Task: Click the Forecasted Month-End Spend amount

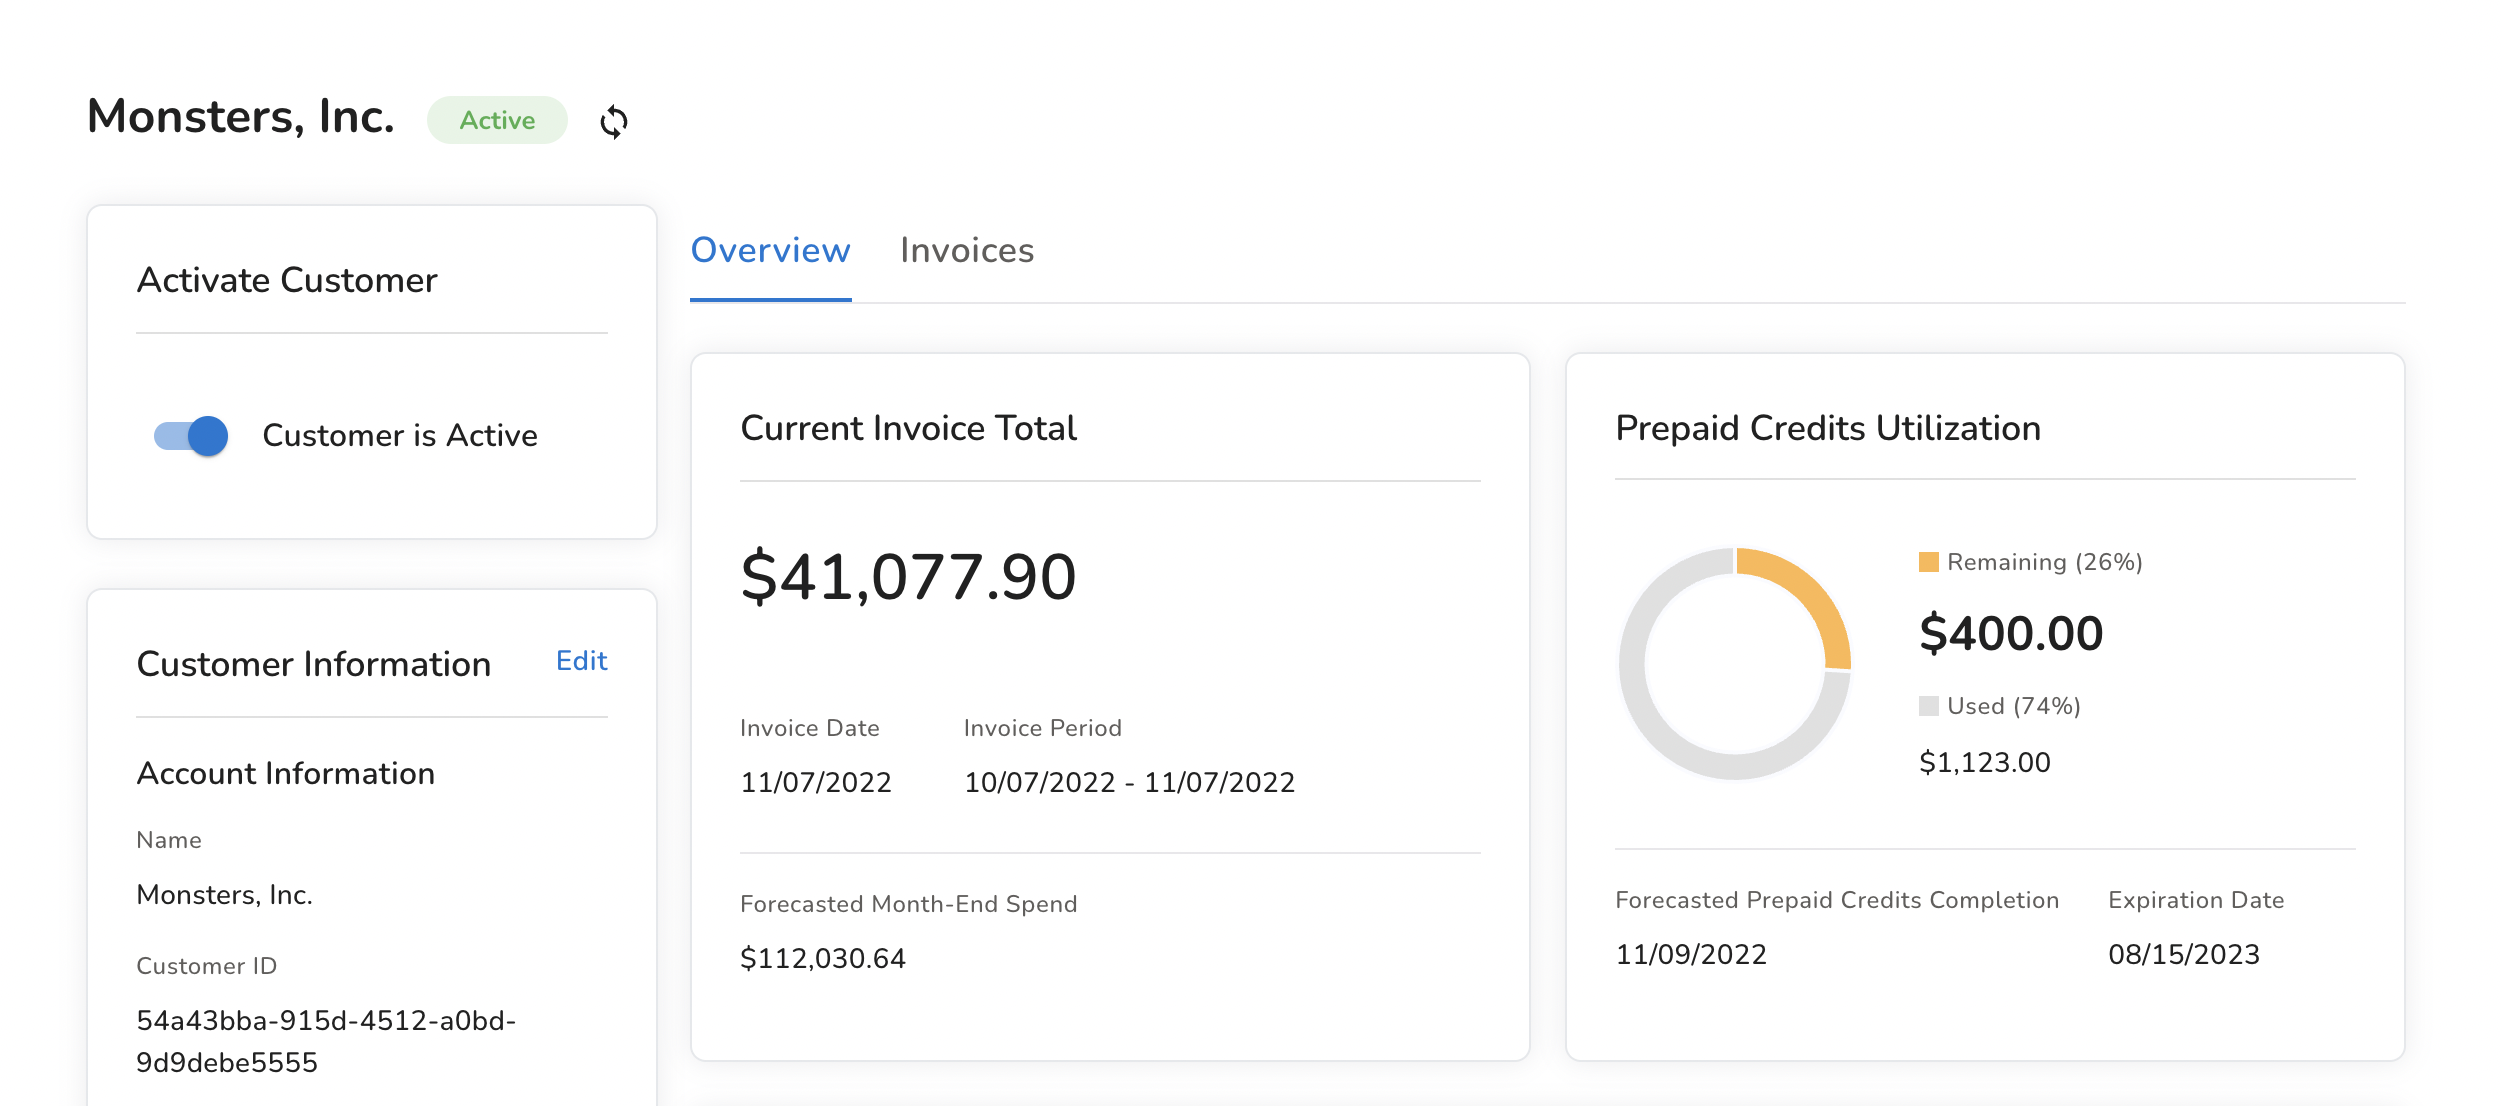Action: pyautogui.click(x=822, y=958)
